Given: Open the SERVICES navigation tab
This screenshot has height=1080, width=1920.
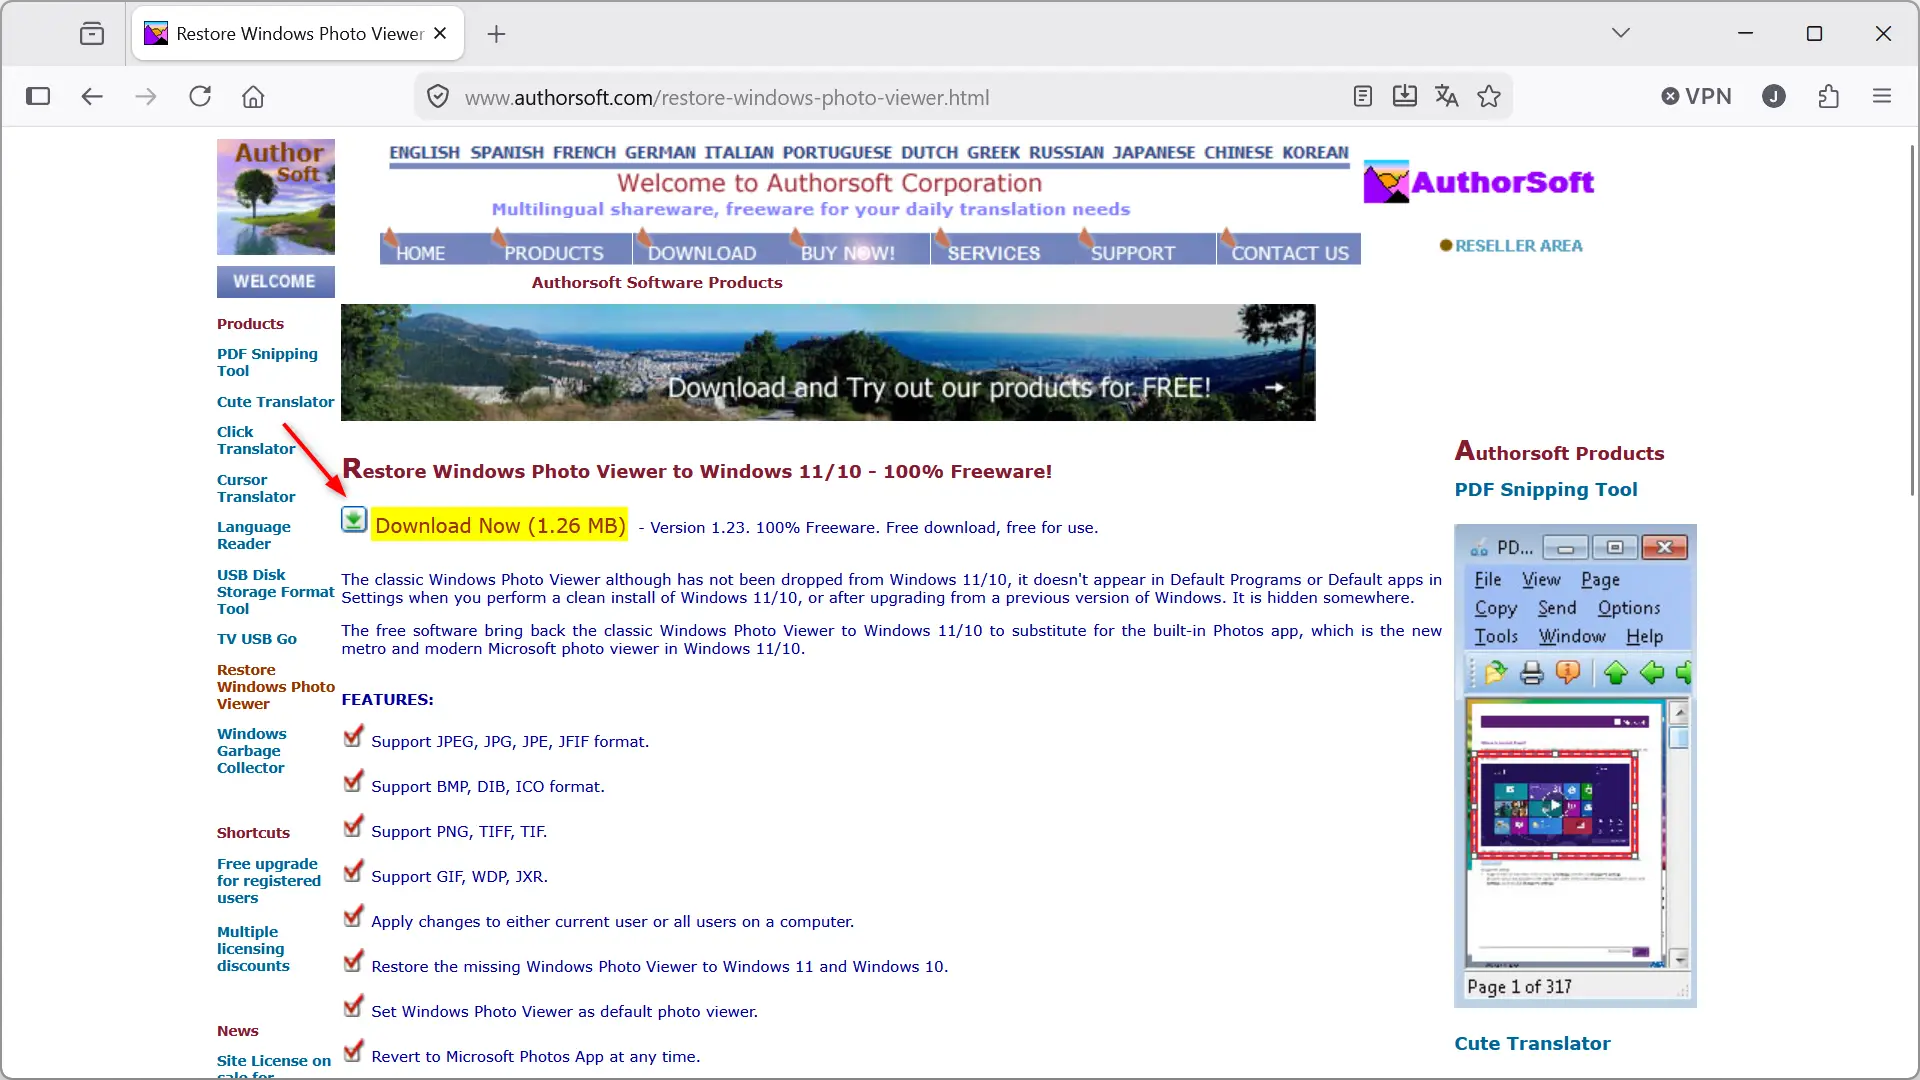Looking at the screenshot, I should 994,253.
